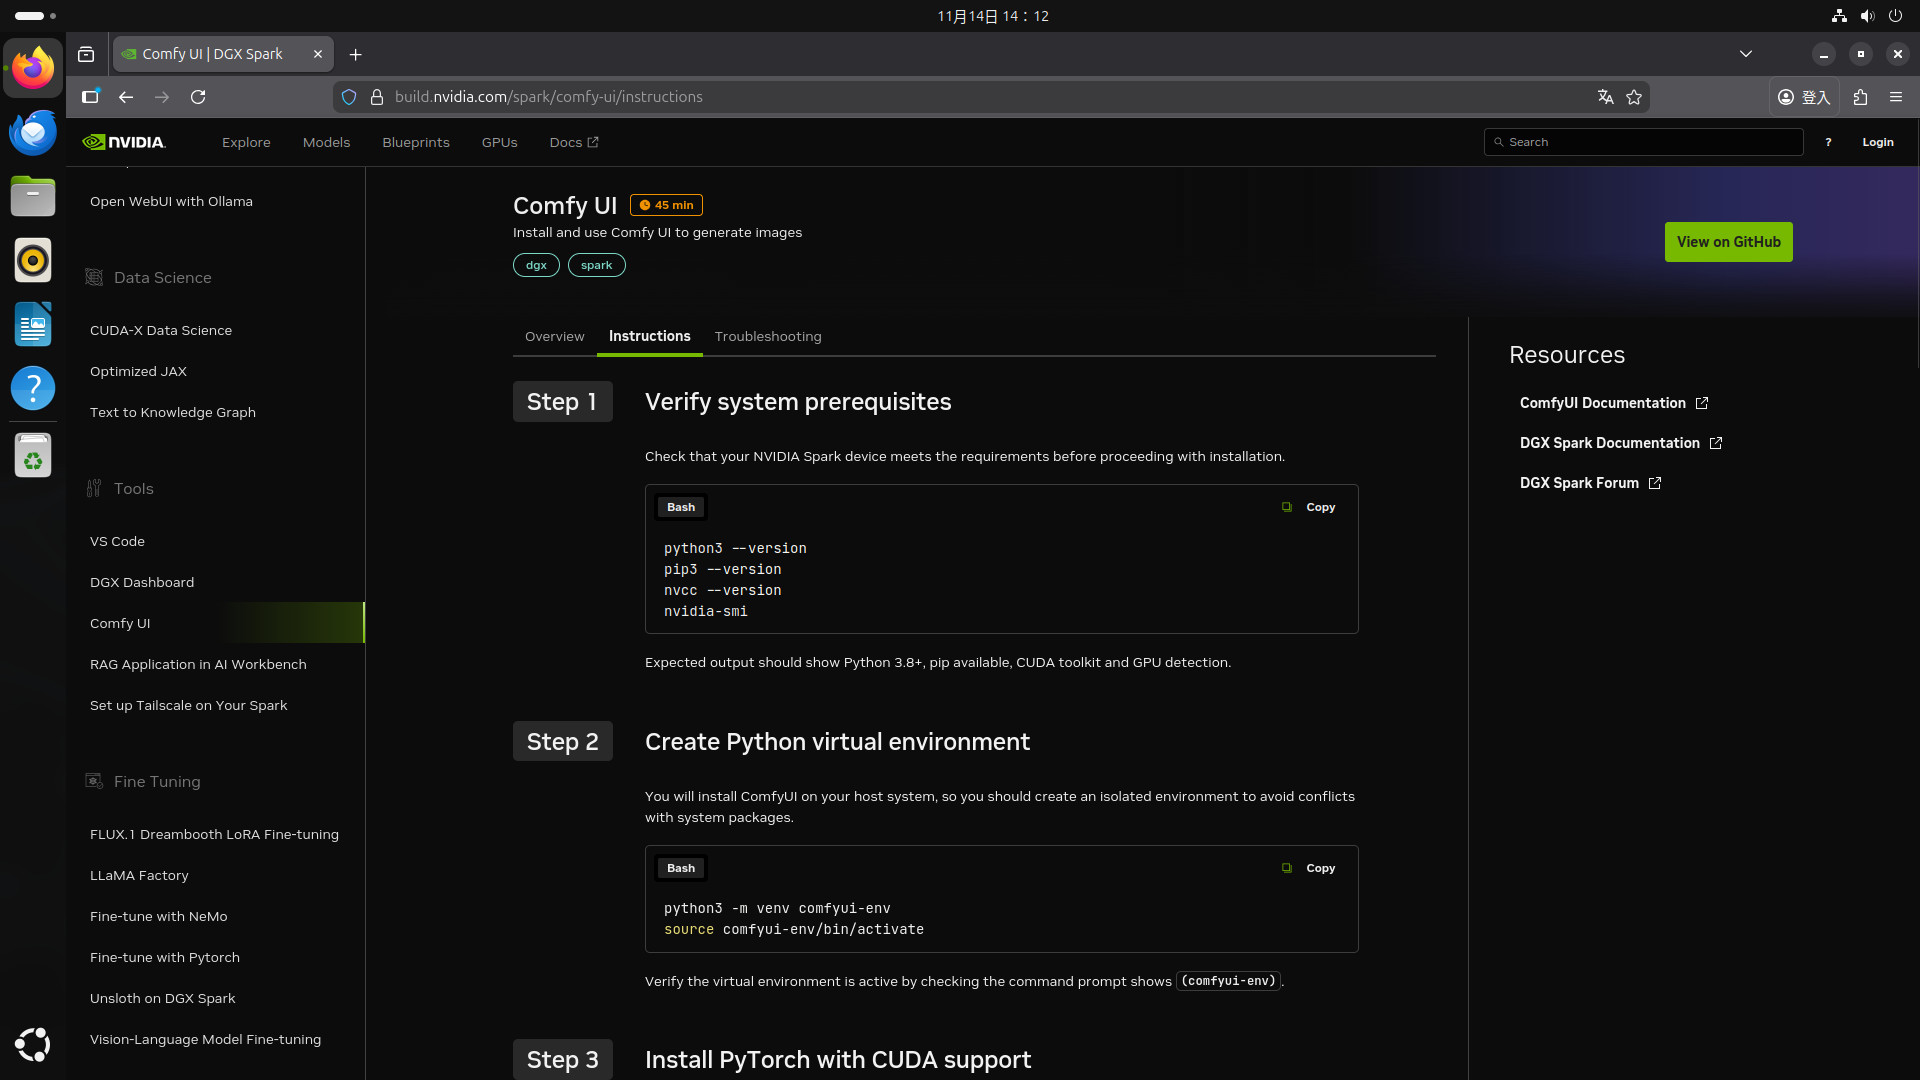1920x1080 pixels.
Task: Open the Firefox hamburger application menu
Action: pos(1896,97)
